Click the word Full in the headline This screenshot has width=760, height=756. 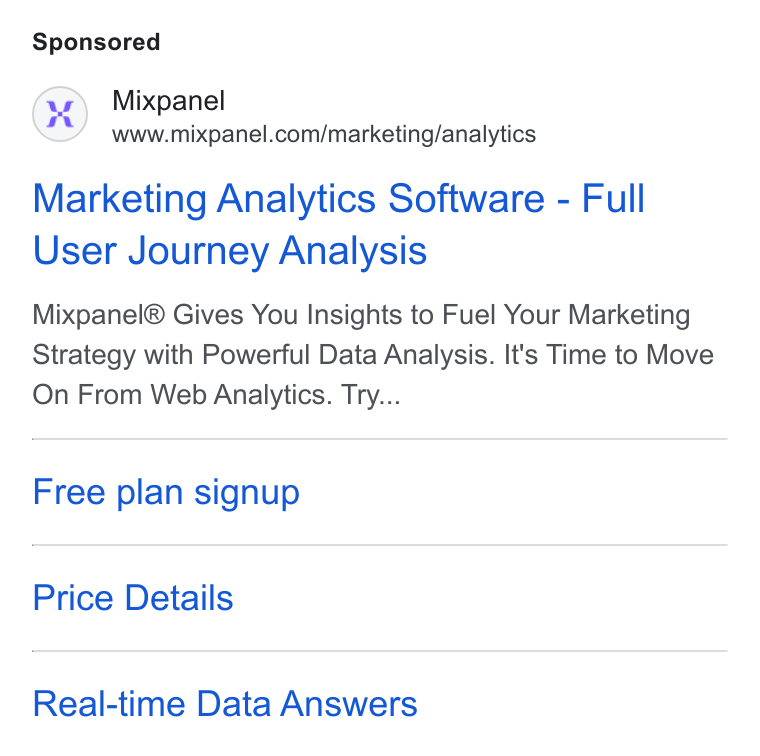point(613,198)
